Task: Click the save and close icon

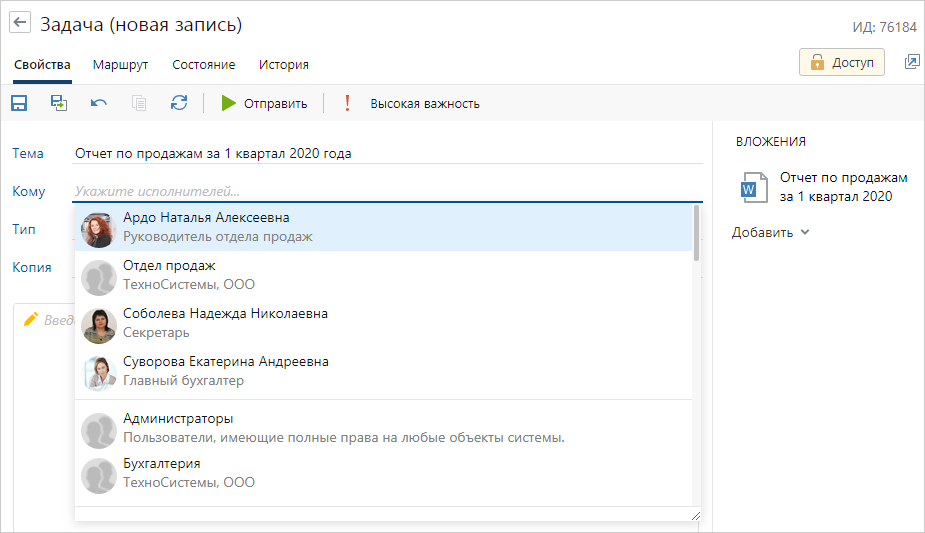Action: pyautogui.click(x=59, y=103)
